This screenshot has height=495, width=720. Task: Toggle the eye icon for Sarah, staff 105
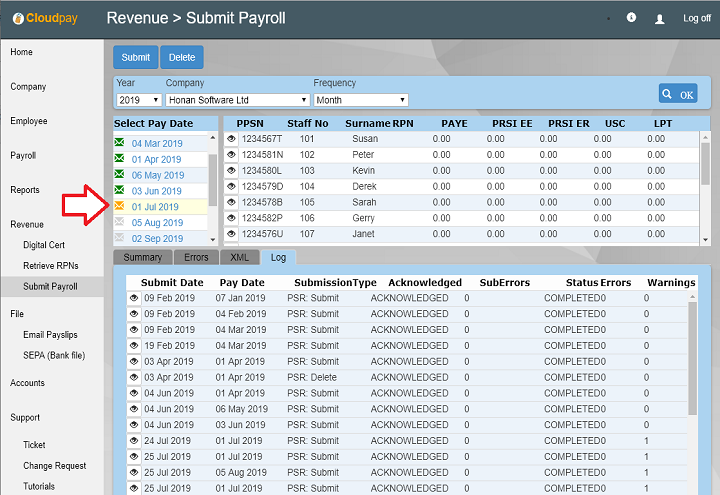(x=231, y=202)
